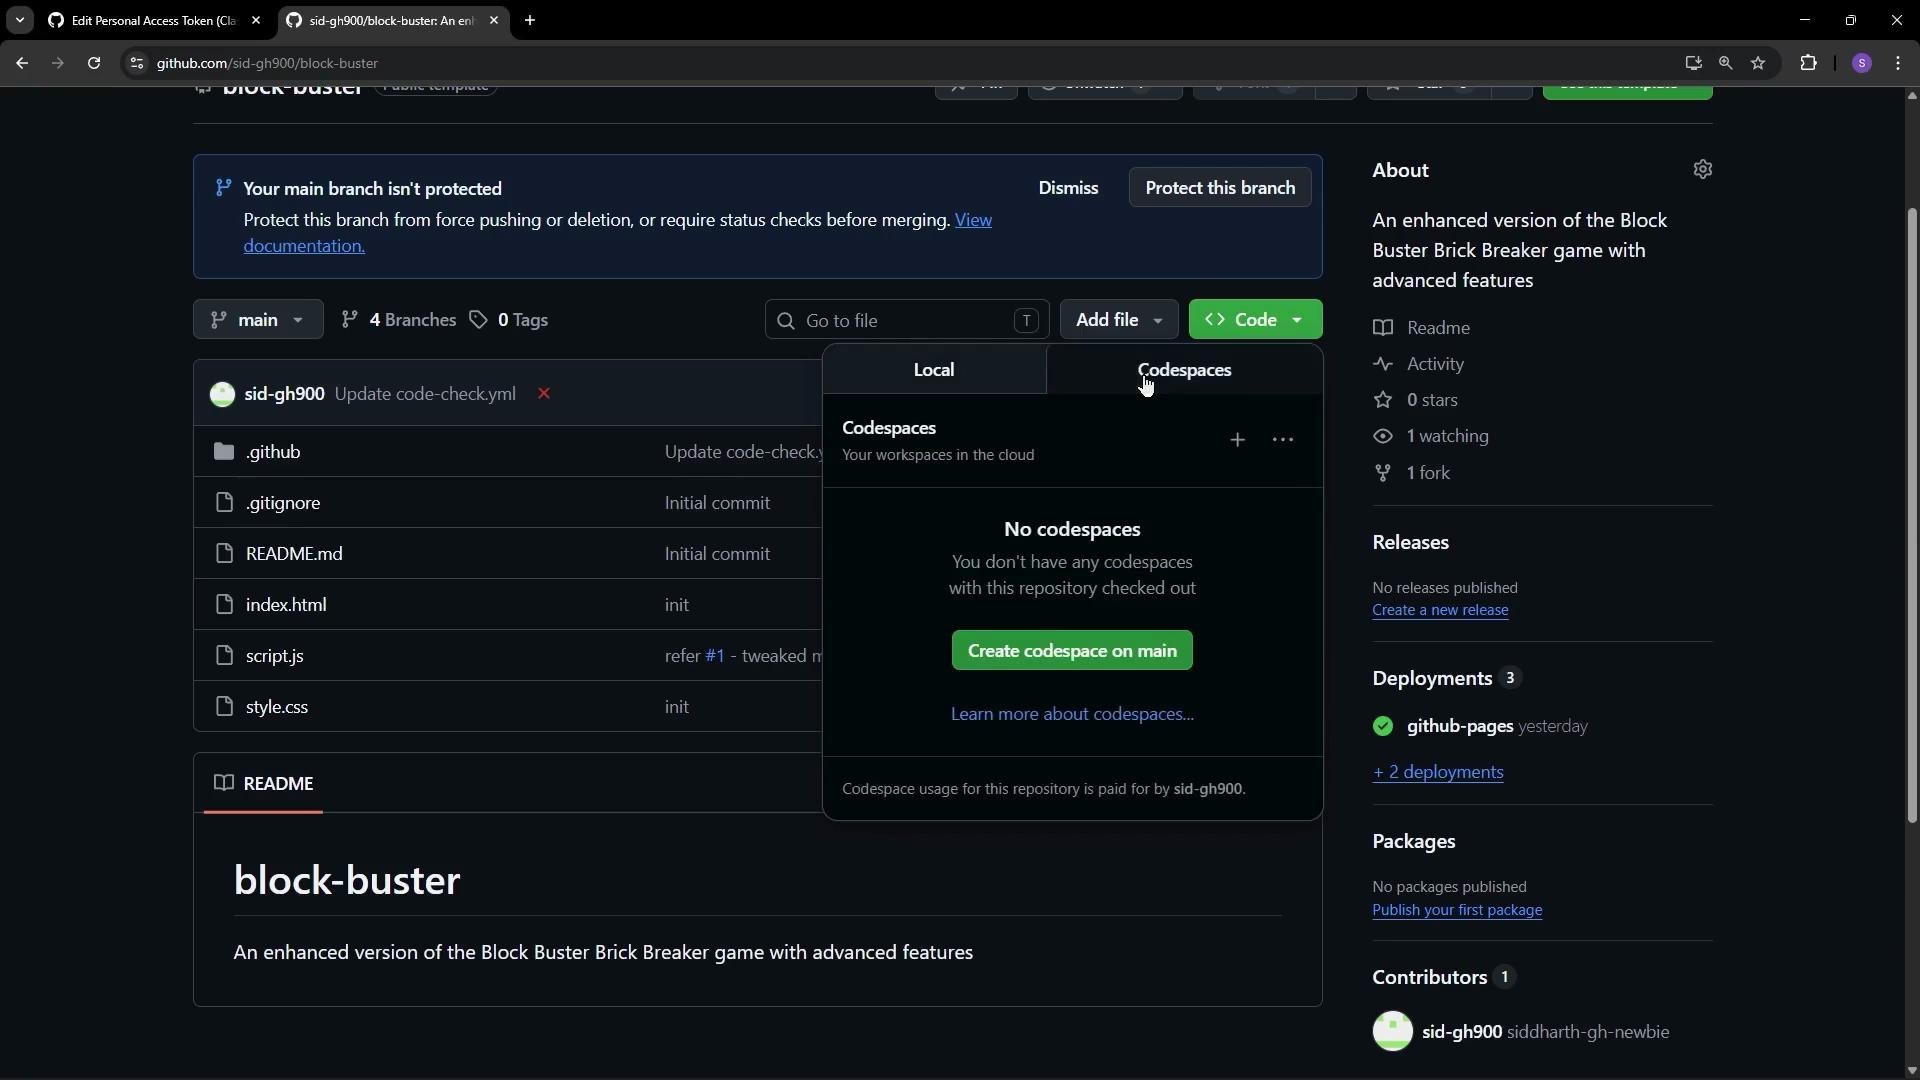Click sid-gh900 avatar in commit row
This screenshot has height=1080, width=1920.
222,394
